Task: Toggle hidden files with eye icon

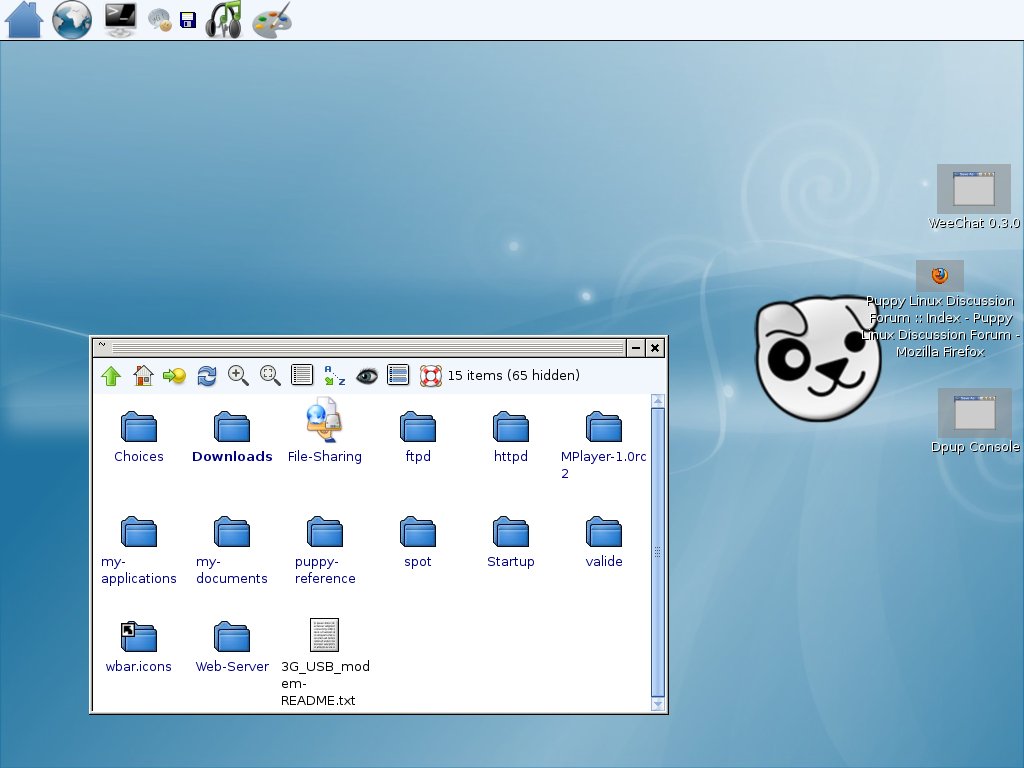Action: click(366, 376)
